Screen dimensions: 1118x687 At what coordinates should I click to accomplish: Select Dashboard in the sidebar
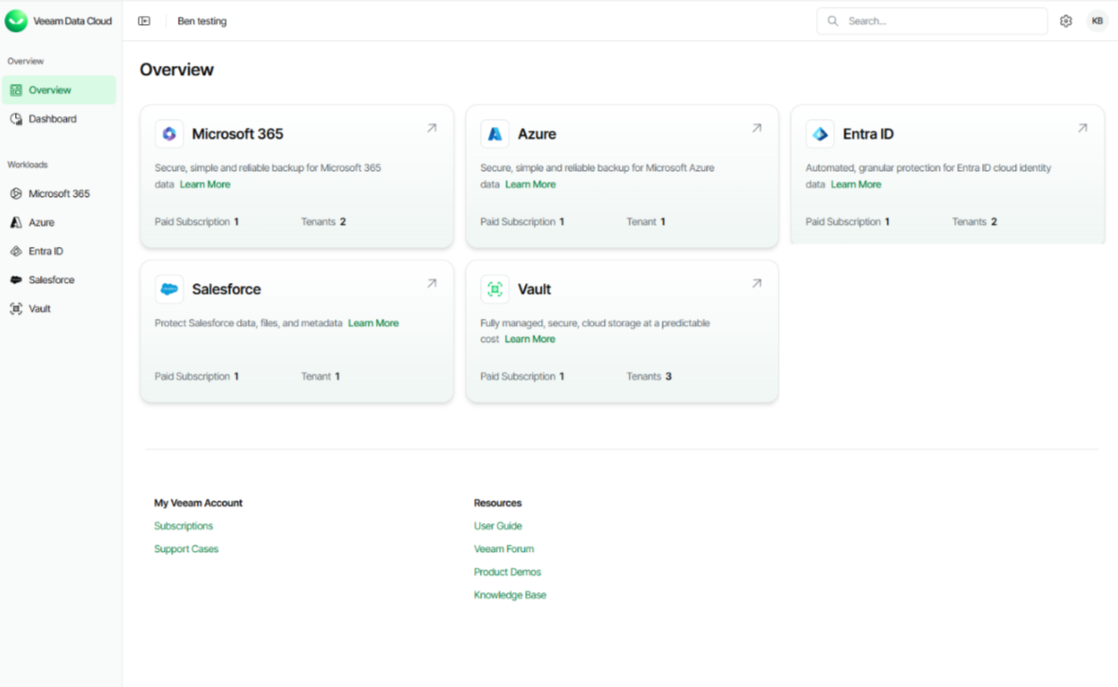point(52,119)
